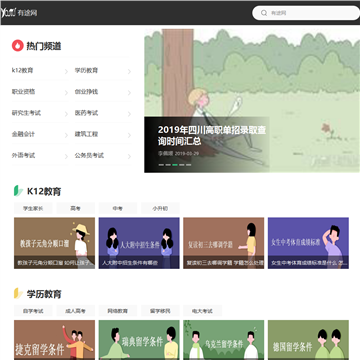This screenshot has height=360, width=360.
Task: Click chevron next to k12教育 channel
Action: (66, 71)
